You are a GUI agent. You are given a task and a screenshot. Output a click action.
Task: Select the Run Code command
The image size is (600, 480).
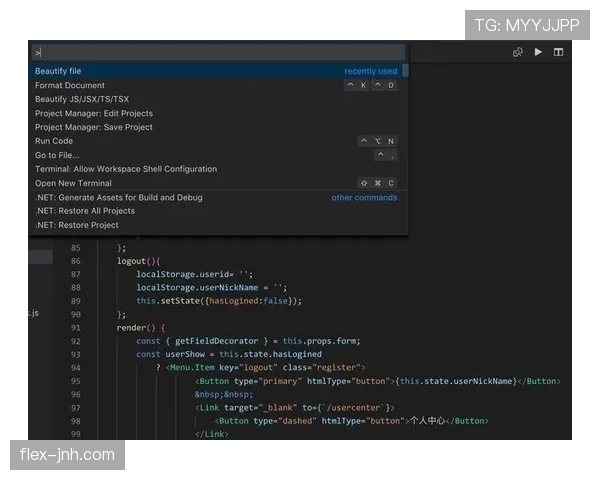[x=54, y=141]
